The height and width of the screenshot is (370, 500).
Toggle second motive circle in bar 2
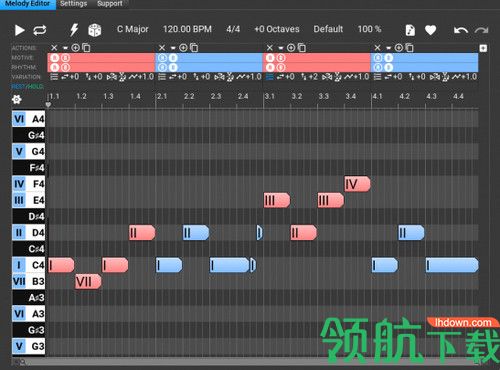coord(173,58)
